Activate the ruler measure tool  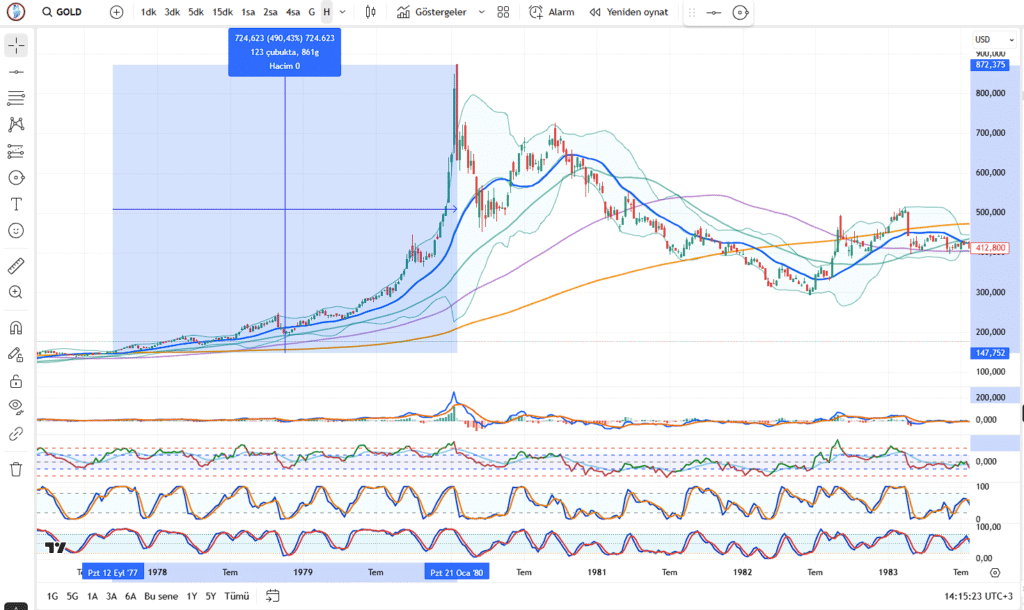pyautogui.click(x=16, y=266)
